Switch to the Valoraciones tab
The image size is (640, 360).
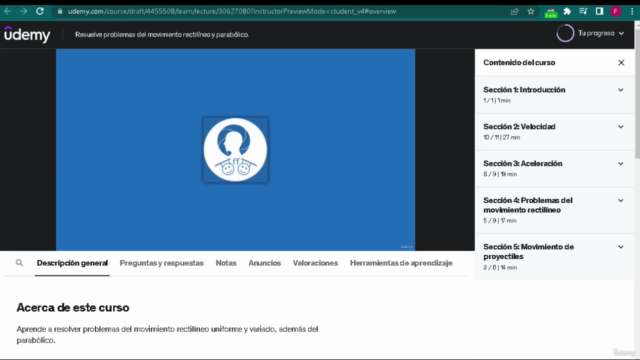[315, 263]
